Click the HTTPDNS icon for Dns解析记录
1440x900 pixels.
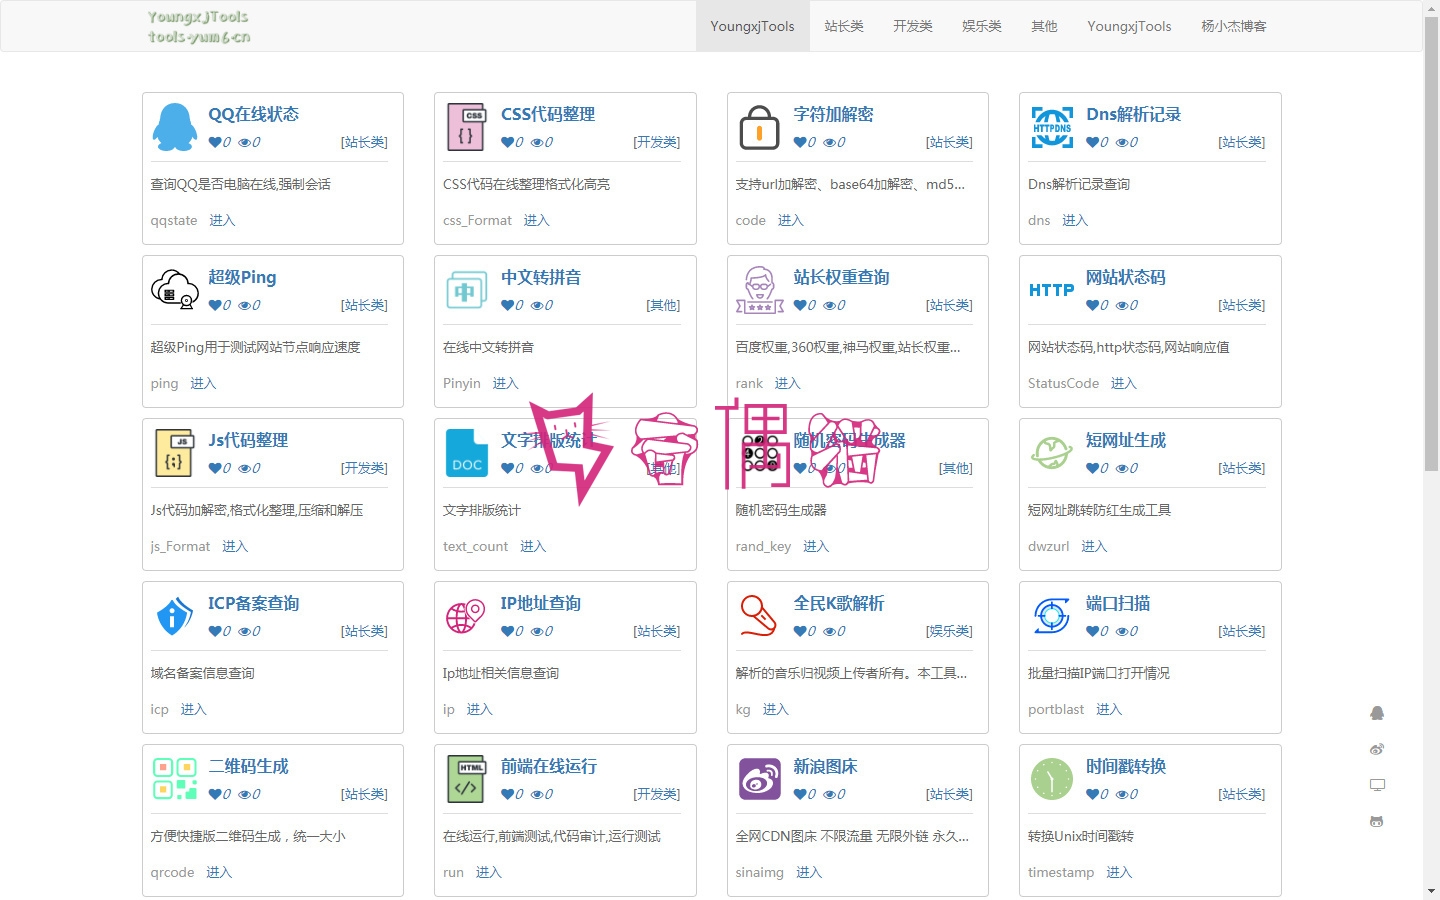coord(1052,127)
